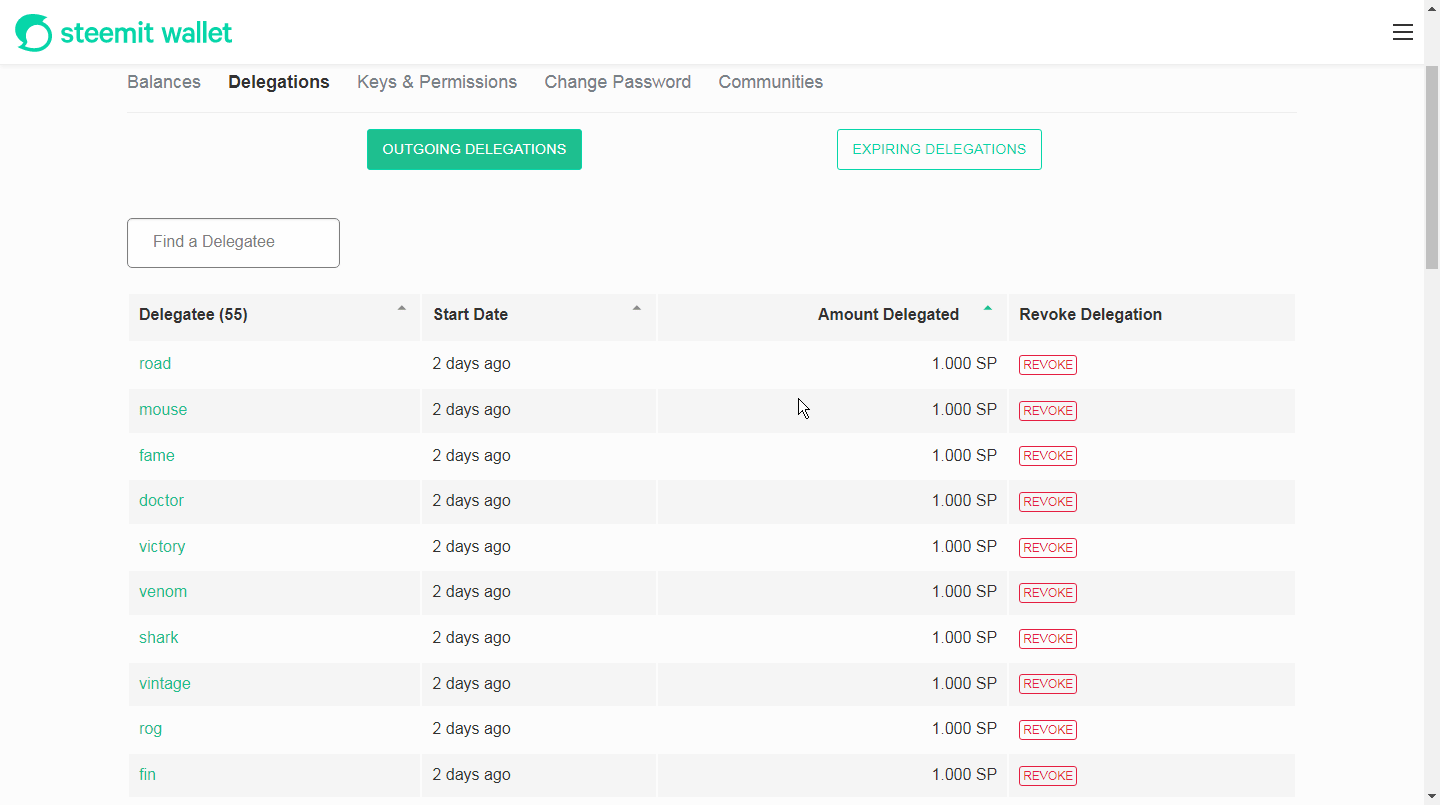Open the Communities tab
1440x805 pixels.
click(770, 82)
